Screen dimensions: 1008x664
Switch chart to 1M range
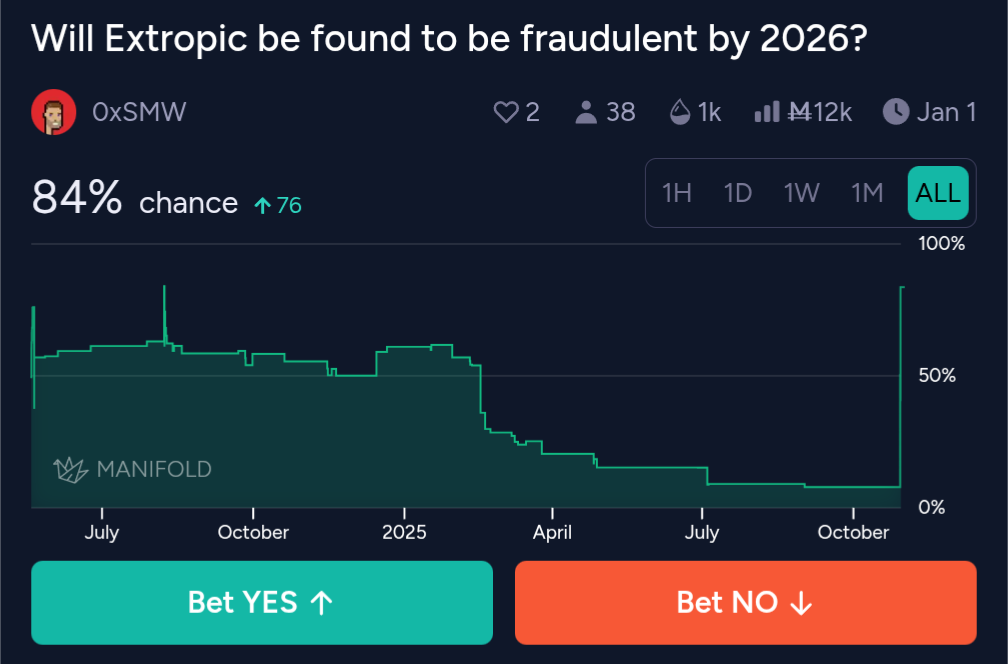point(867,193)
